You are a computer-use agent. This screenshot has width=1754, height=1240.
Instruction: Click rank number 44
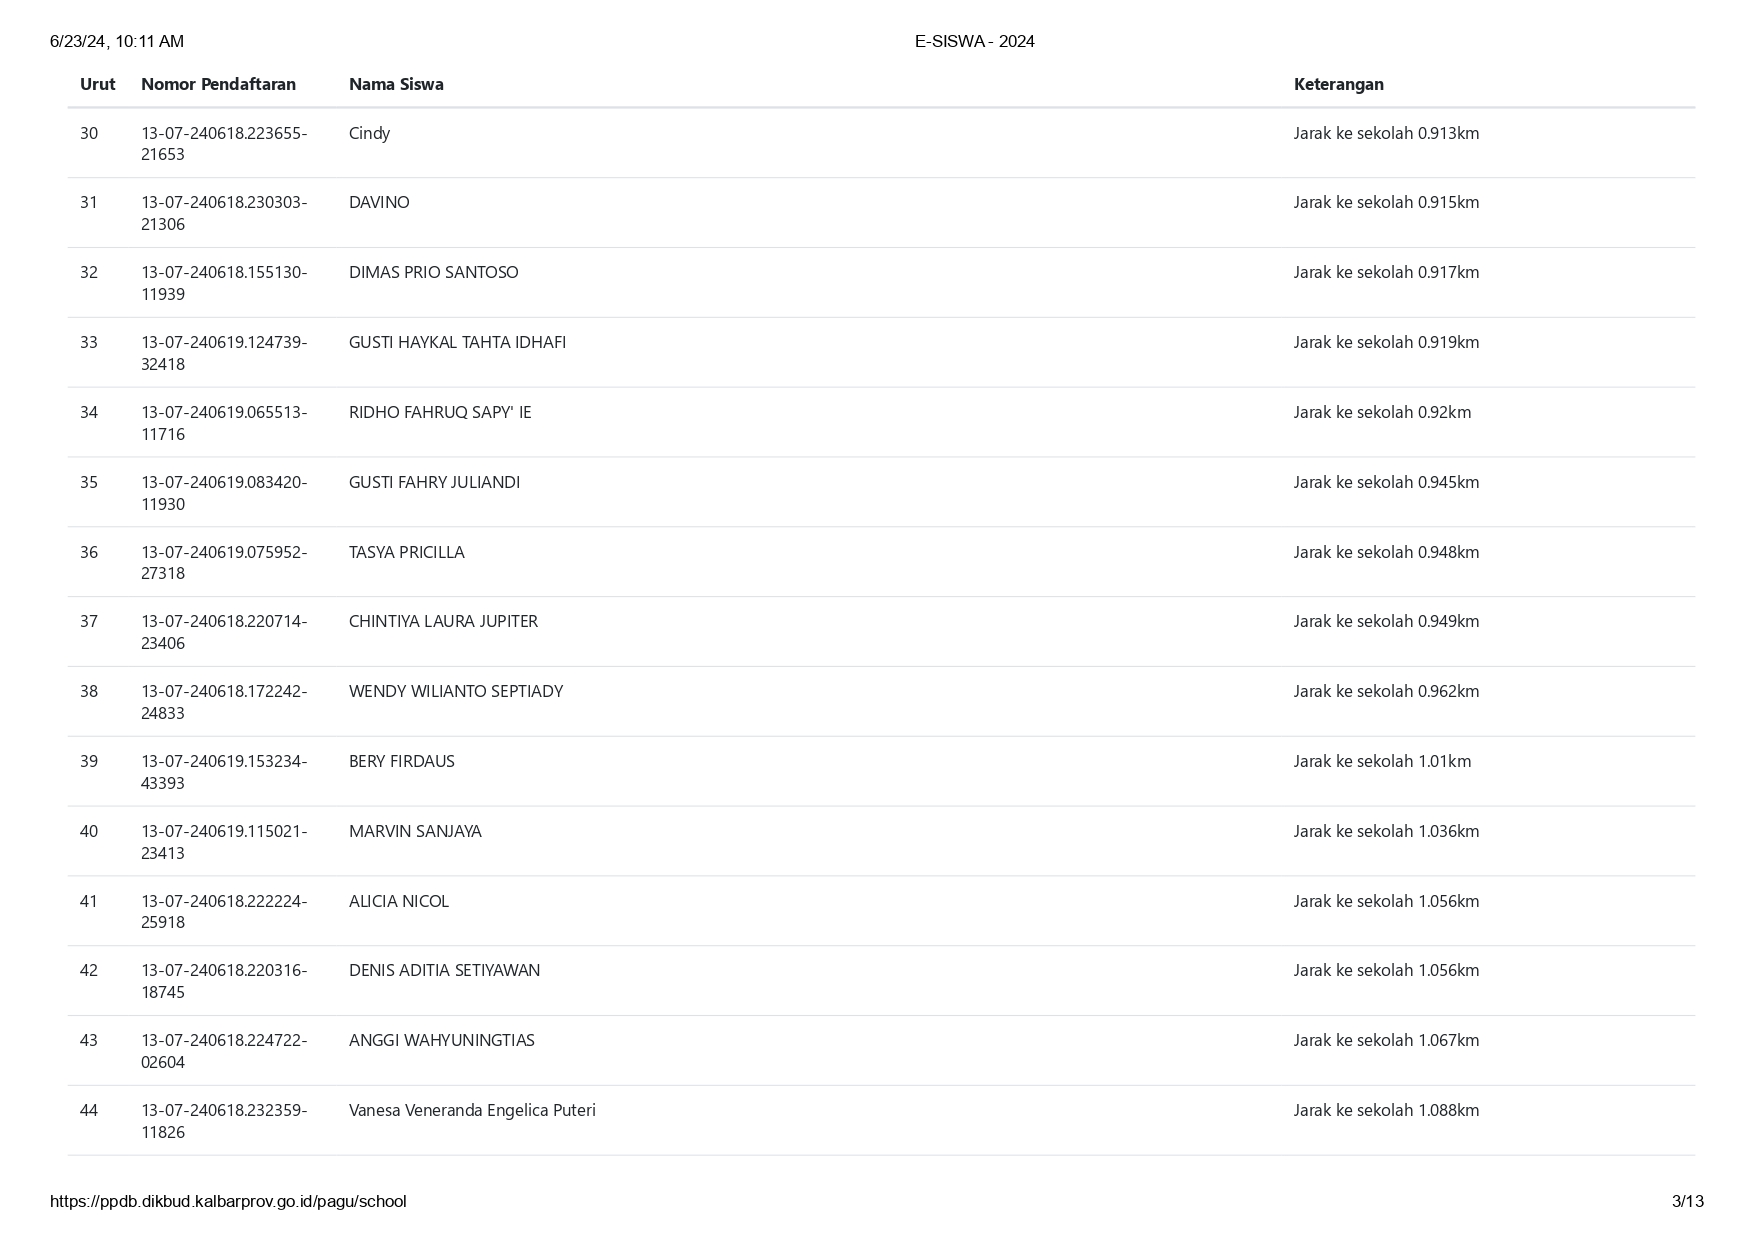pos(89,1110)
